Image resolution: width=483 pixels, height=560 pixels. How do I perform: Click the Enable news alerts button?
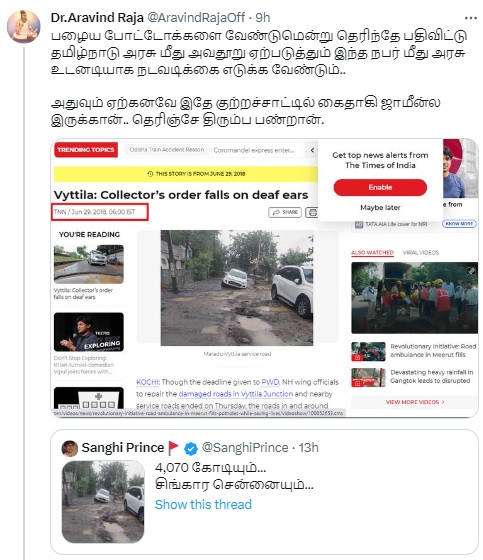380,187
